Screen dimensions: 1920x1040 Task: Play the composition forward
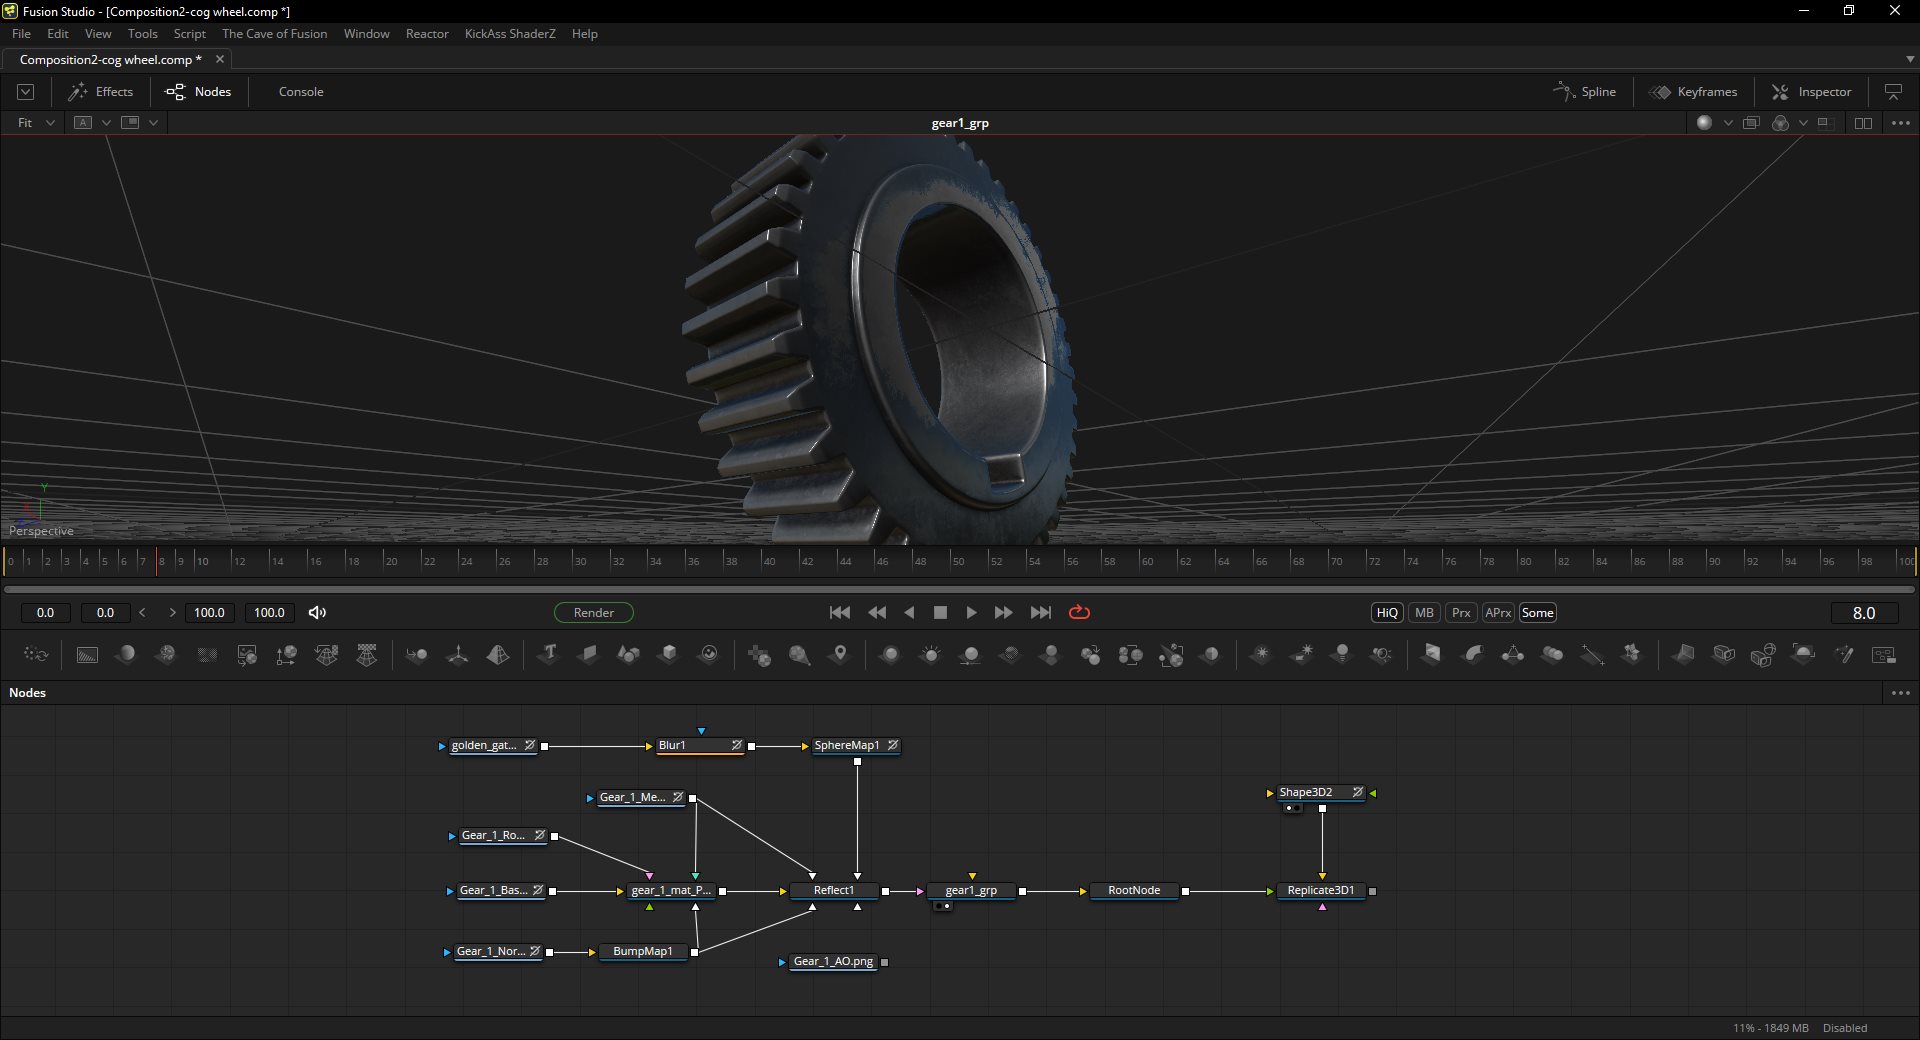click(x=971, y=612)
